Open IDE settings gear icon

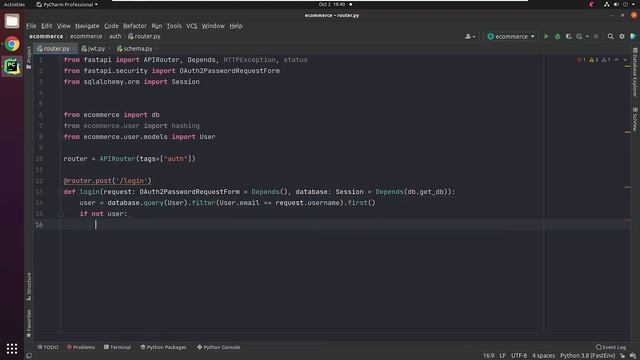[622, 36]
